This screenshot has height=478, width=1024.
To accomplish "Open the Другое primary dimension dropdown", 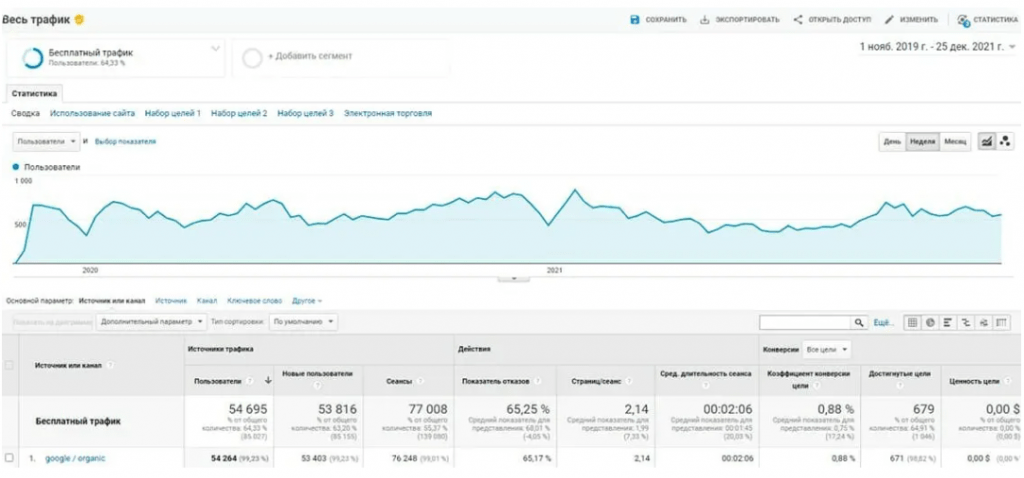I will pos(307,301).
